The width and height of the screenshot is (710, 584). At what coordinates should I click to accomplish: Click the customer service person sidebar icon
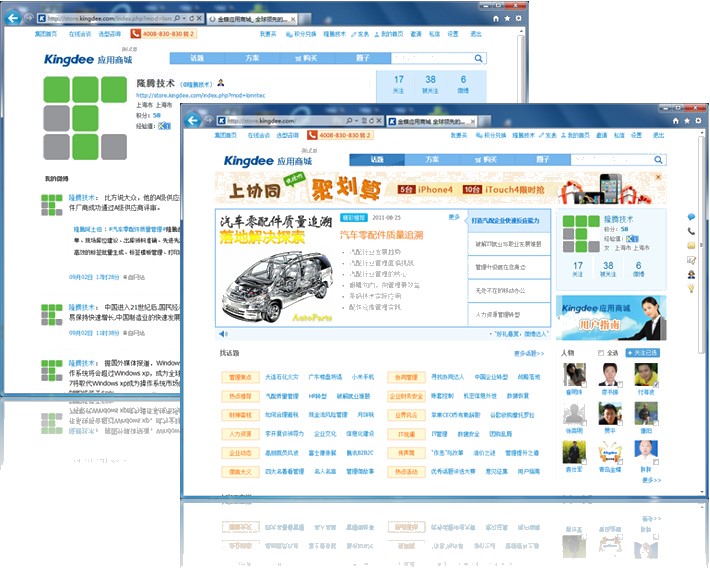(691, 274)
